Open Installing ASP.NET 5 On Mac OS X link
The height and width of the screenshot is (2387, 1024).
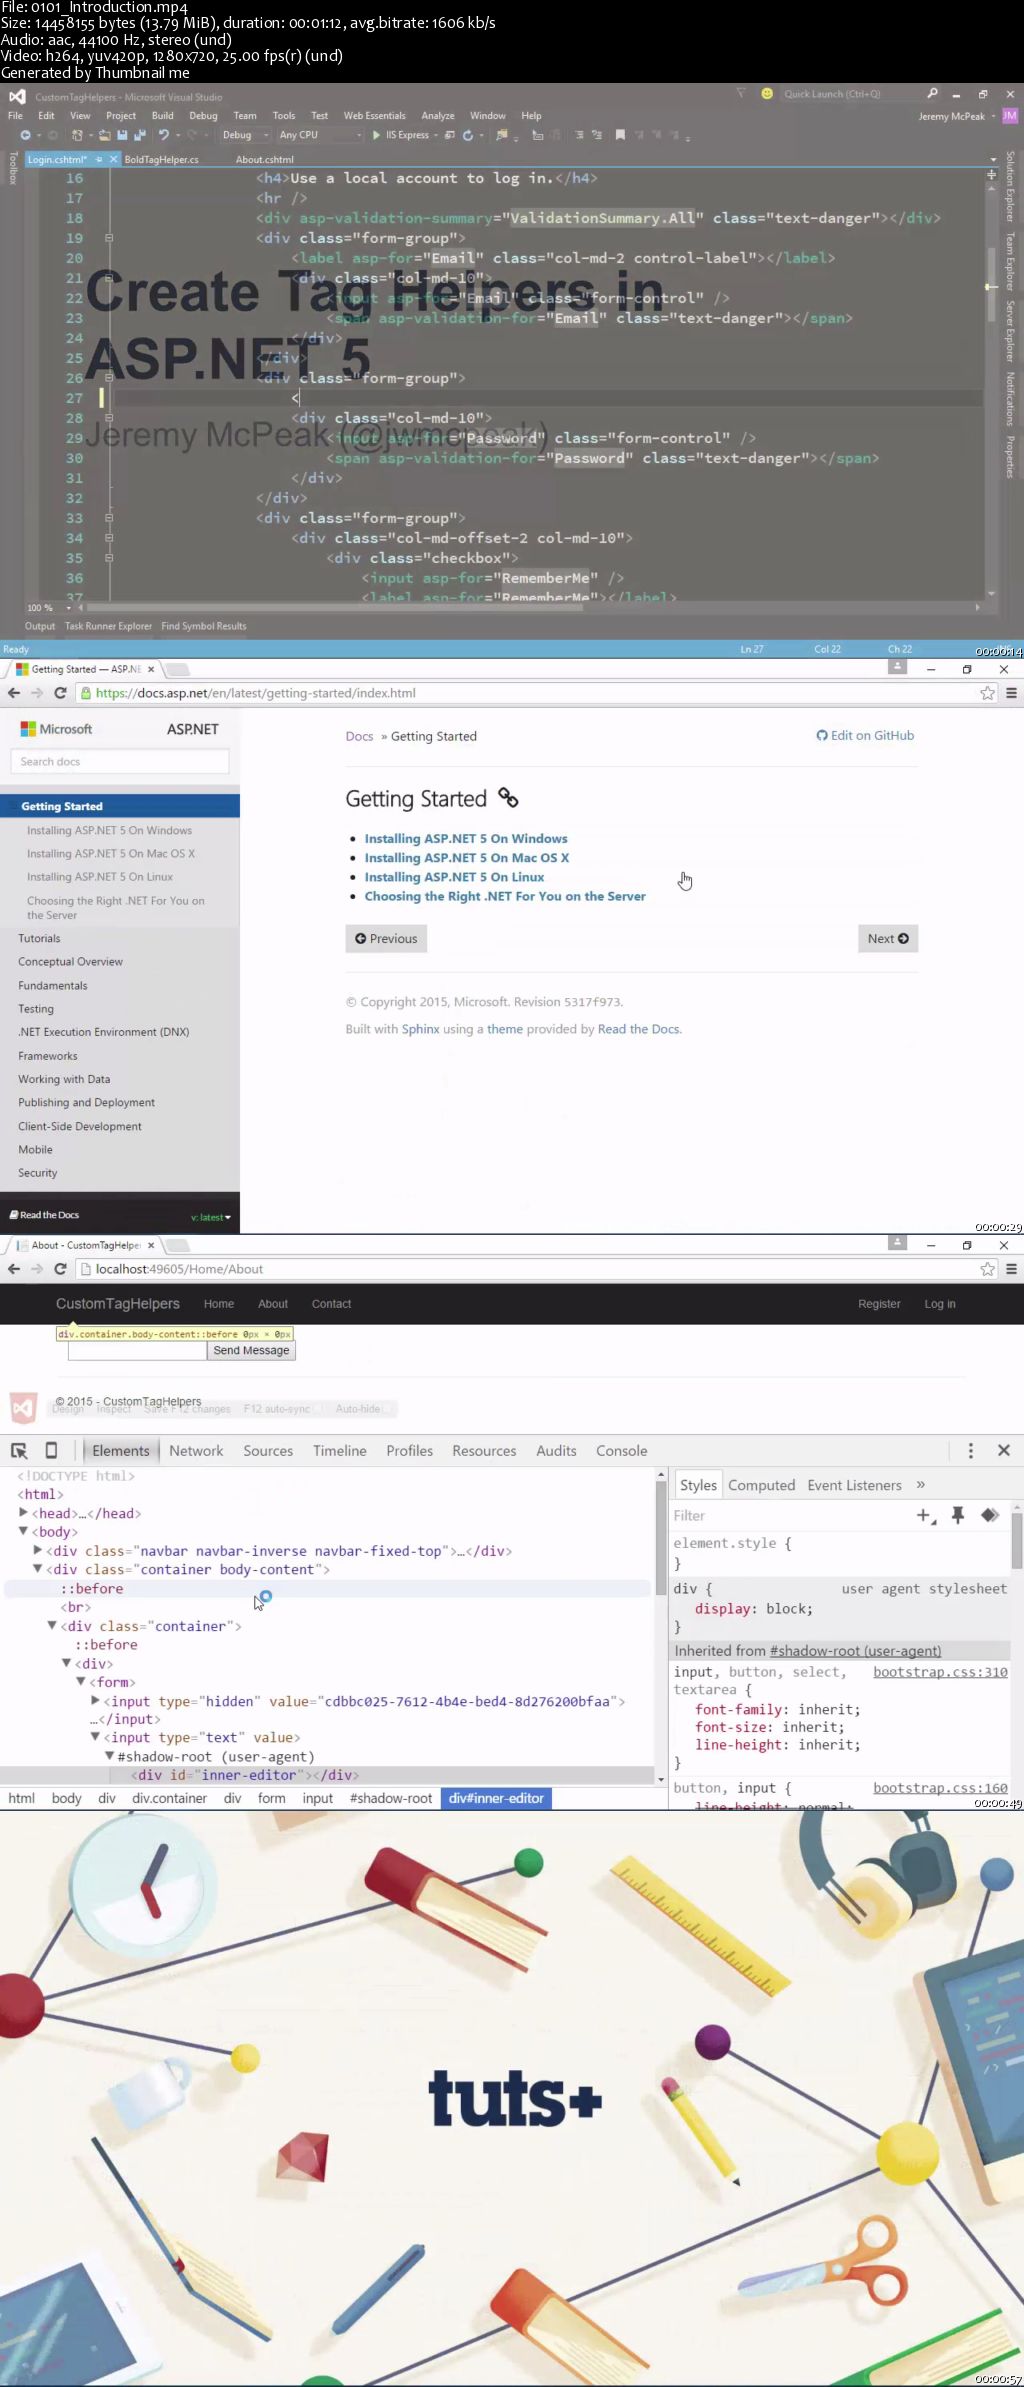click(x=466, y=858)
